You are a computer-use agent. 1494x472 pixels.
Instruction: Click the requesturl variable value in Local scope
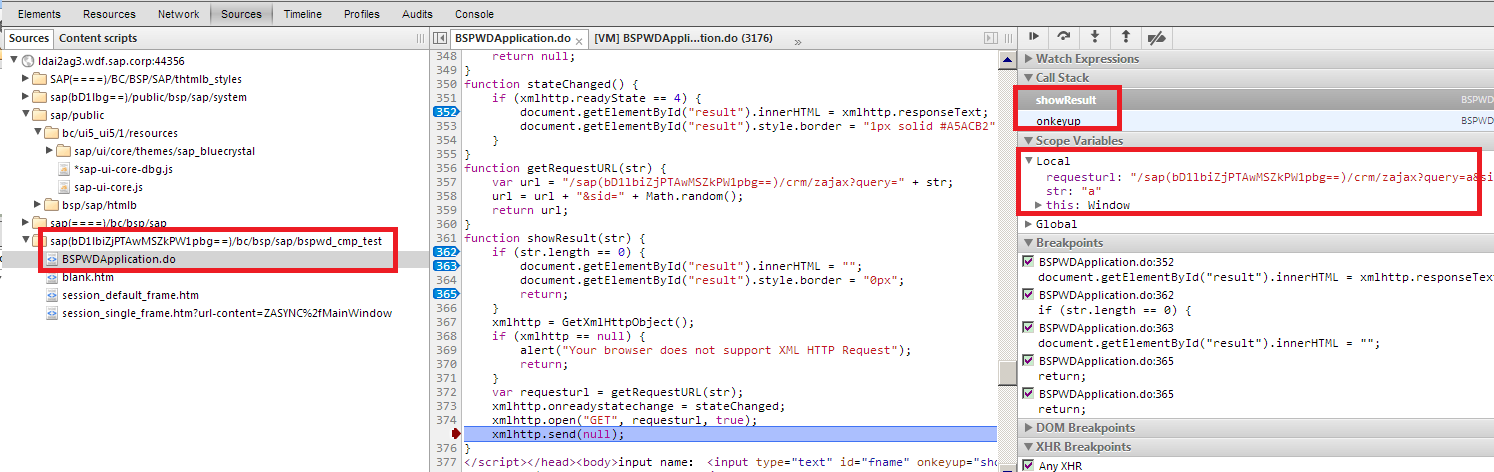click(x=1310, y=176)
